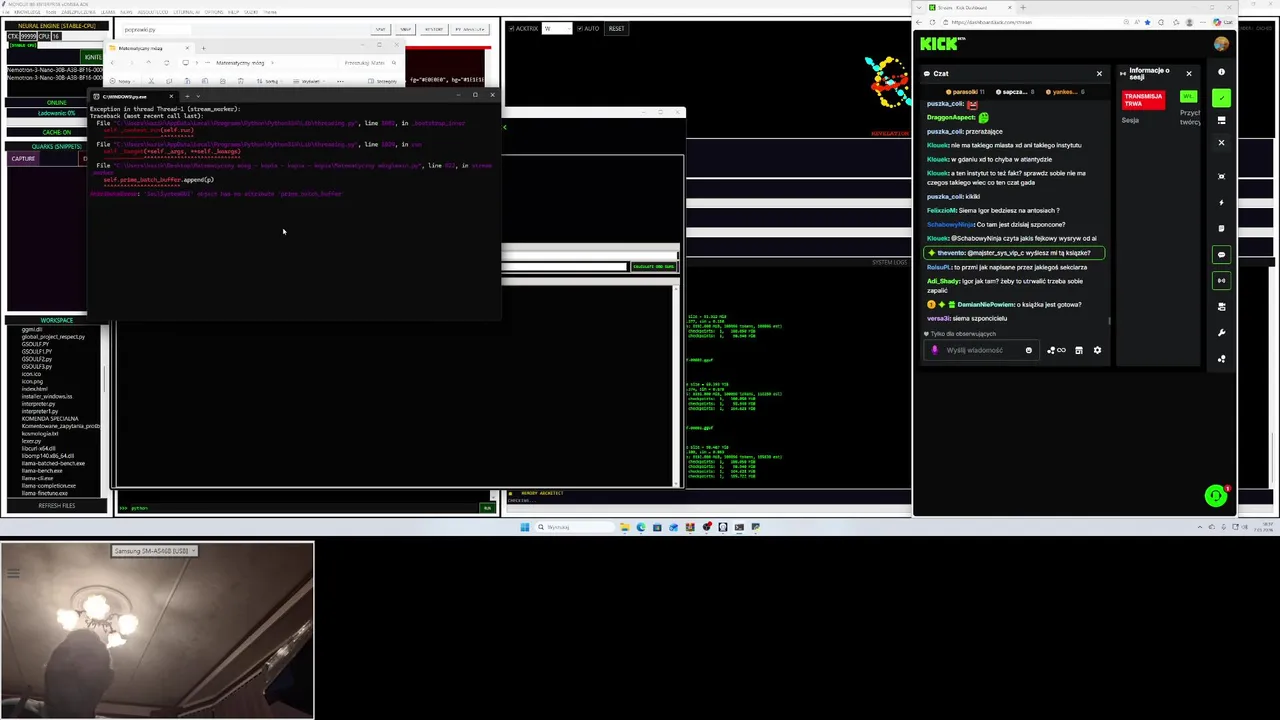Click the Kick sidebar icon under the lightning bolt
The image size is (1280, 720).
1221,228
